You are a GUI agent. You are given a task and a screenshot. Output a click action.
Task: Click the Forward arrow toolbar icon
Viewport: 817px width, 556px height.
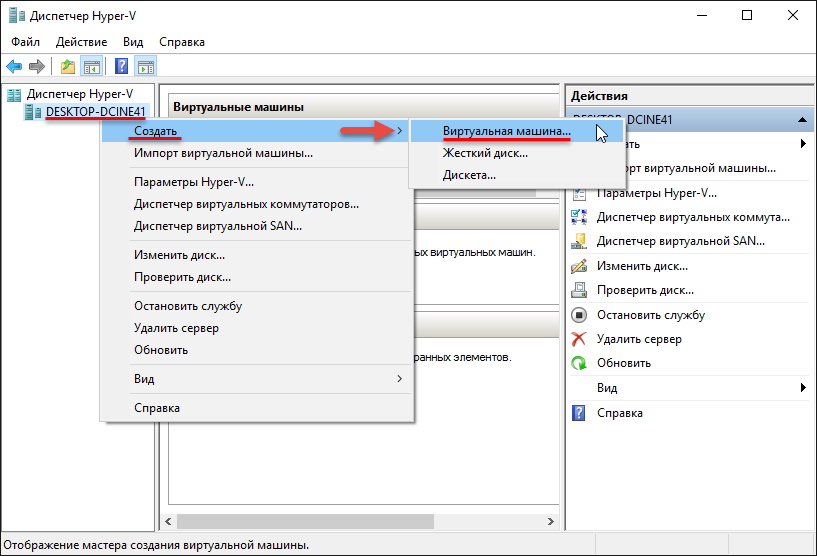tap(36, 66)
